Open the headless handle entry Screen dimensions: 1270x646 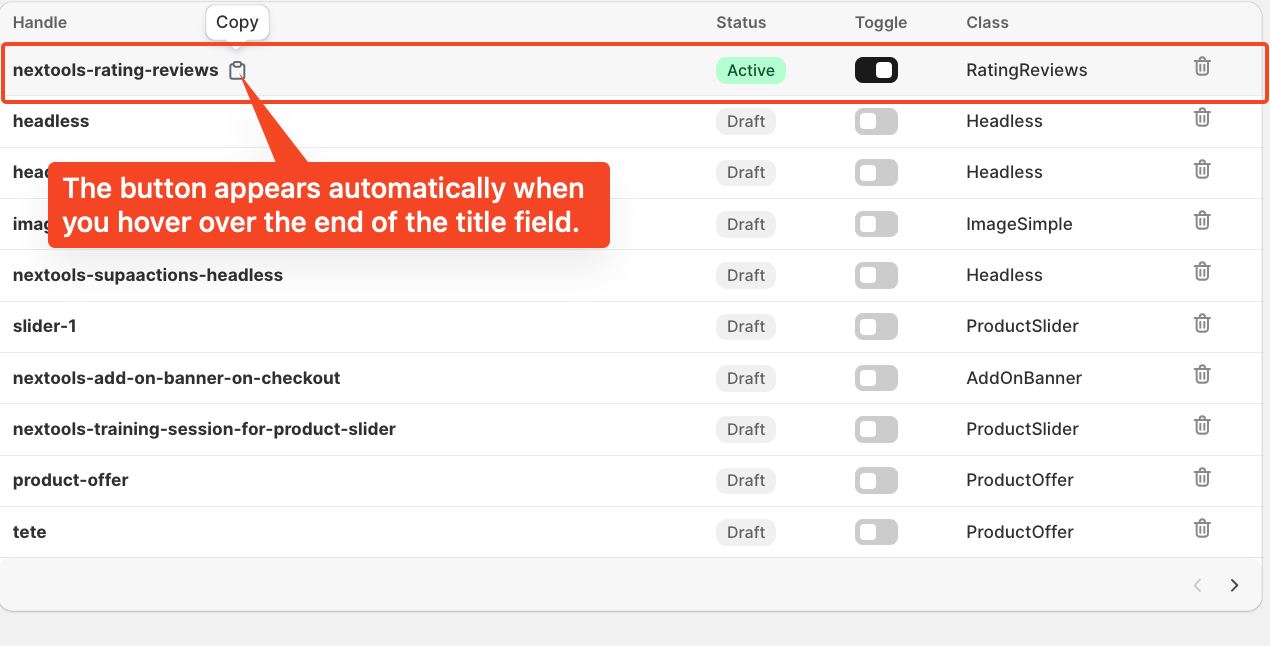(51, 121)
